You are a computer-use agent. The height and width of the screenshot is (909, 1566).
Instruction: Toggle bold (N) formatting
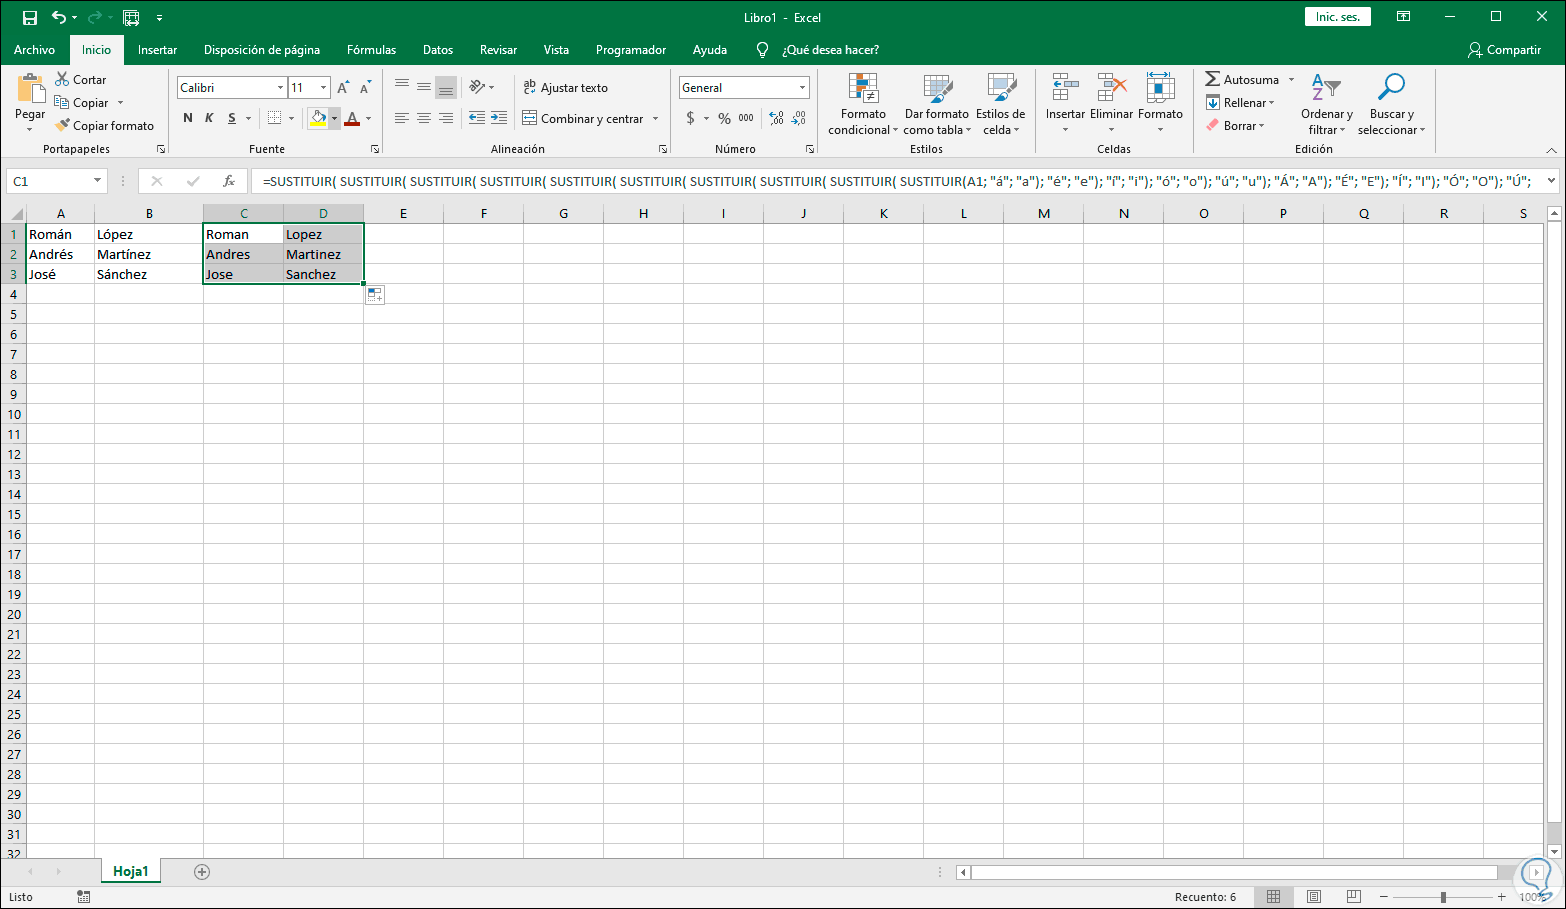187,117
